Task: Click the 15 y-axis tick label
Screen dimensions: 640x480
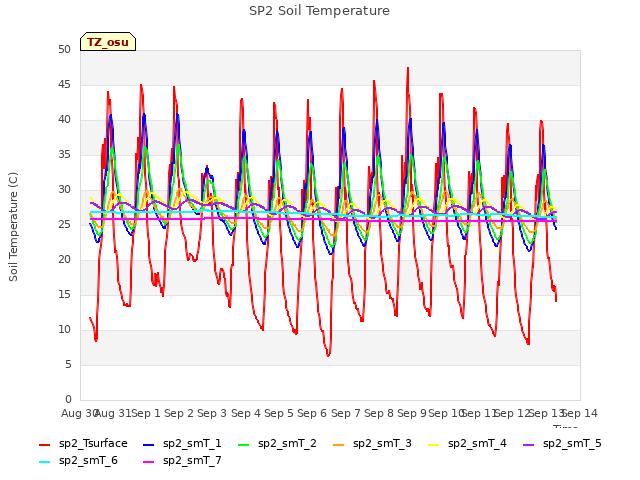Action: 64,295
